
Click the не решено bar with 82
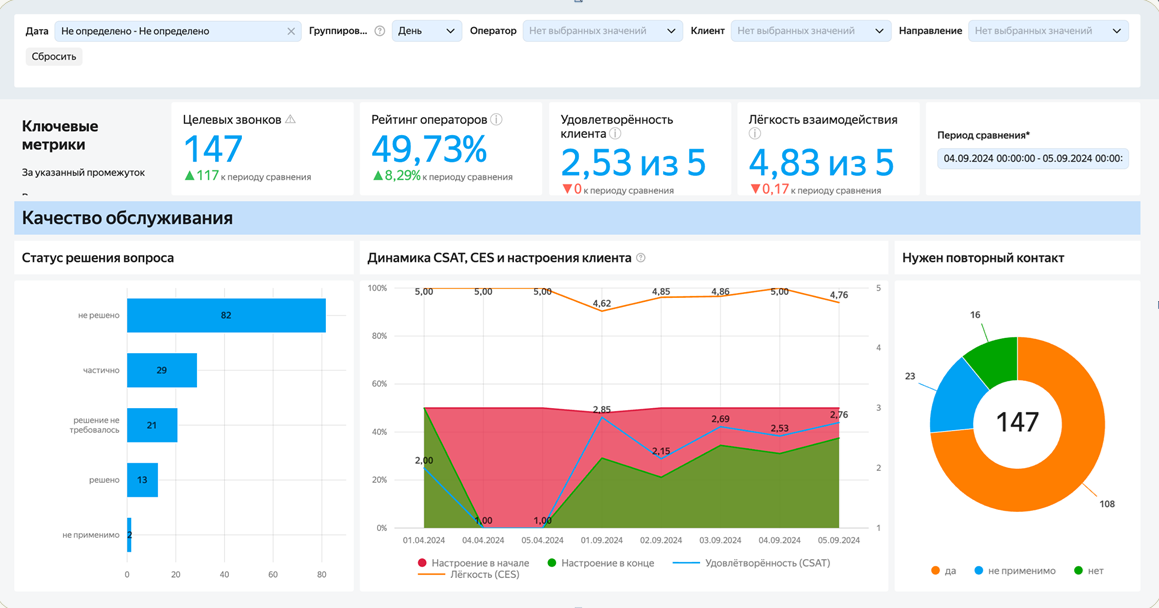coord(226,315)
